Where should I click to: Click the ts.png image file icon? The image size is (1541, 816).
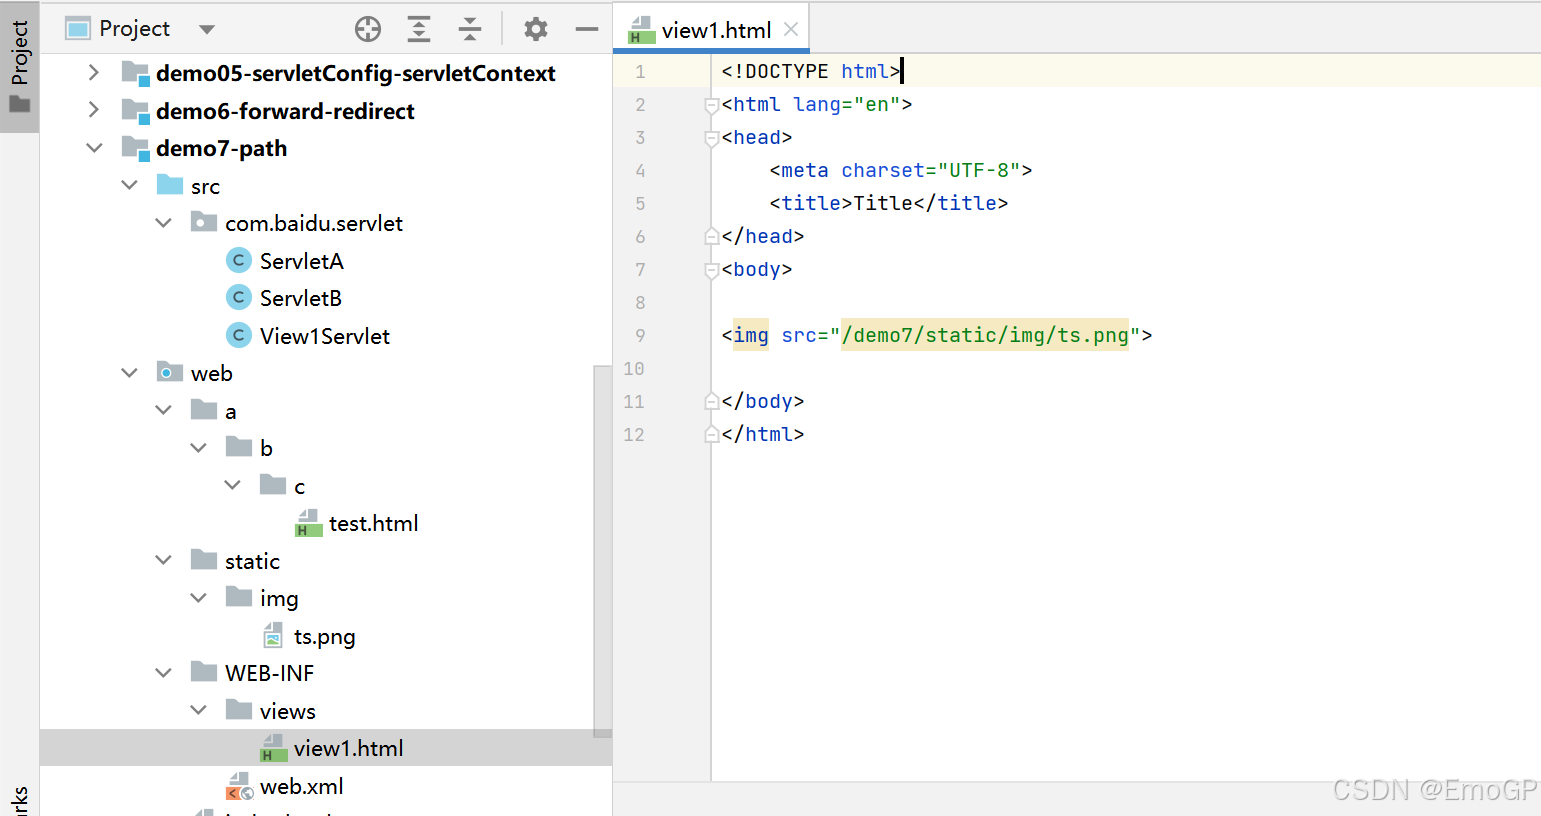point(273,635)
